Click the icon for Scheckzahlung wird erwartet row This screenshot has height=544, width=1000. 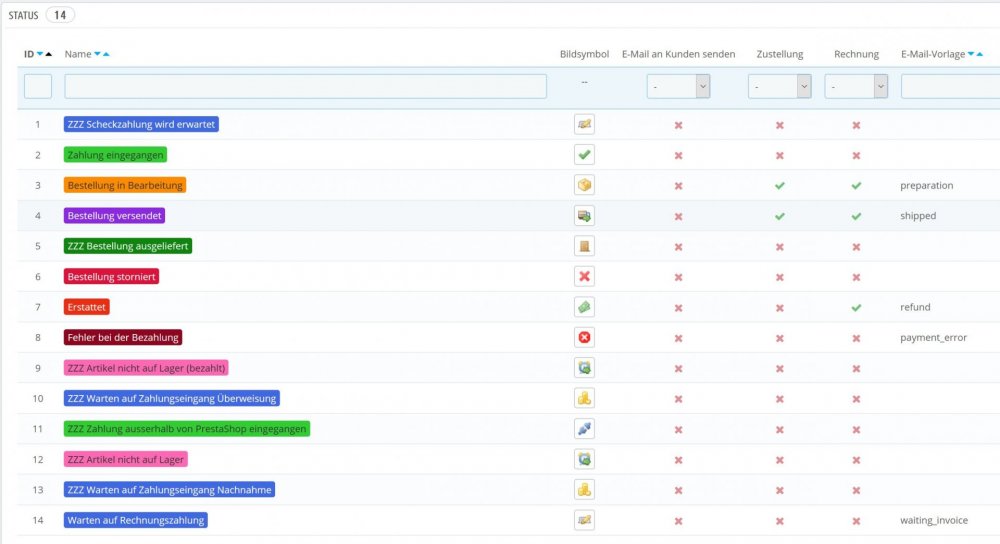[584, 124]
